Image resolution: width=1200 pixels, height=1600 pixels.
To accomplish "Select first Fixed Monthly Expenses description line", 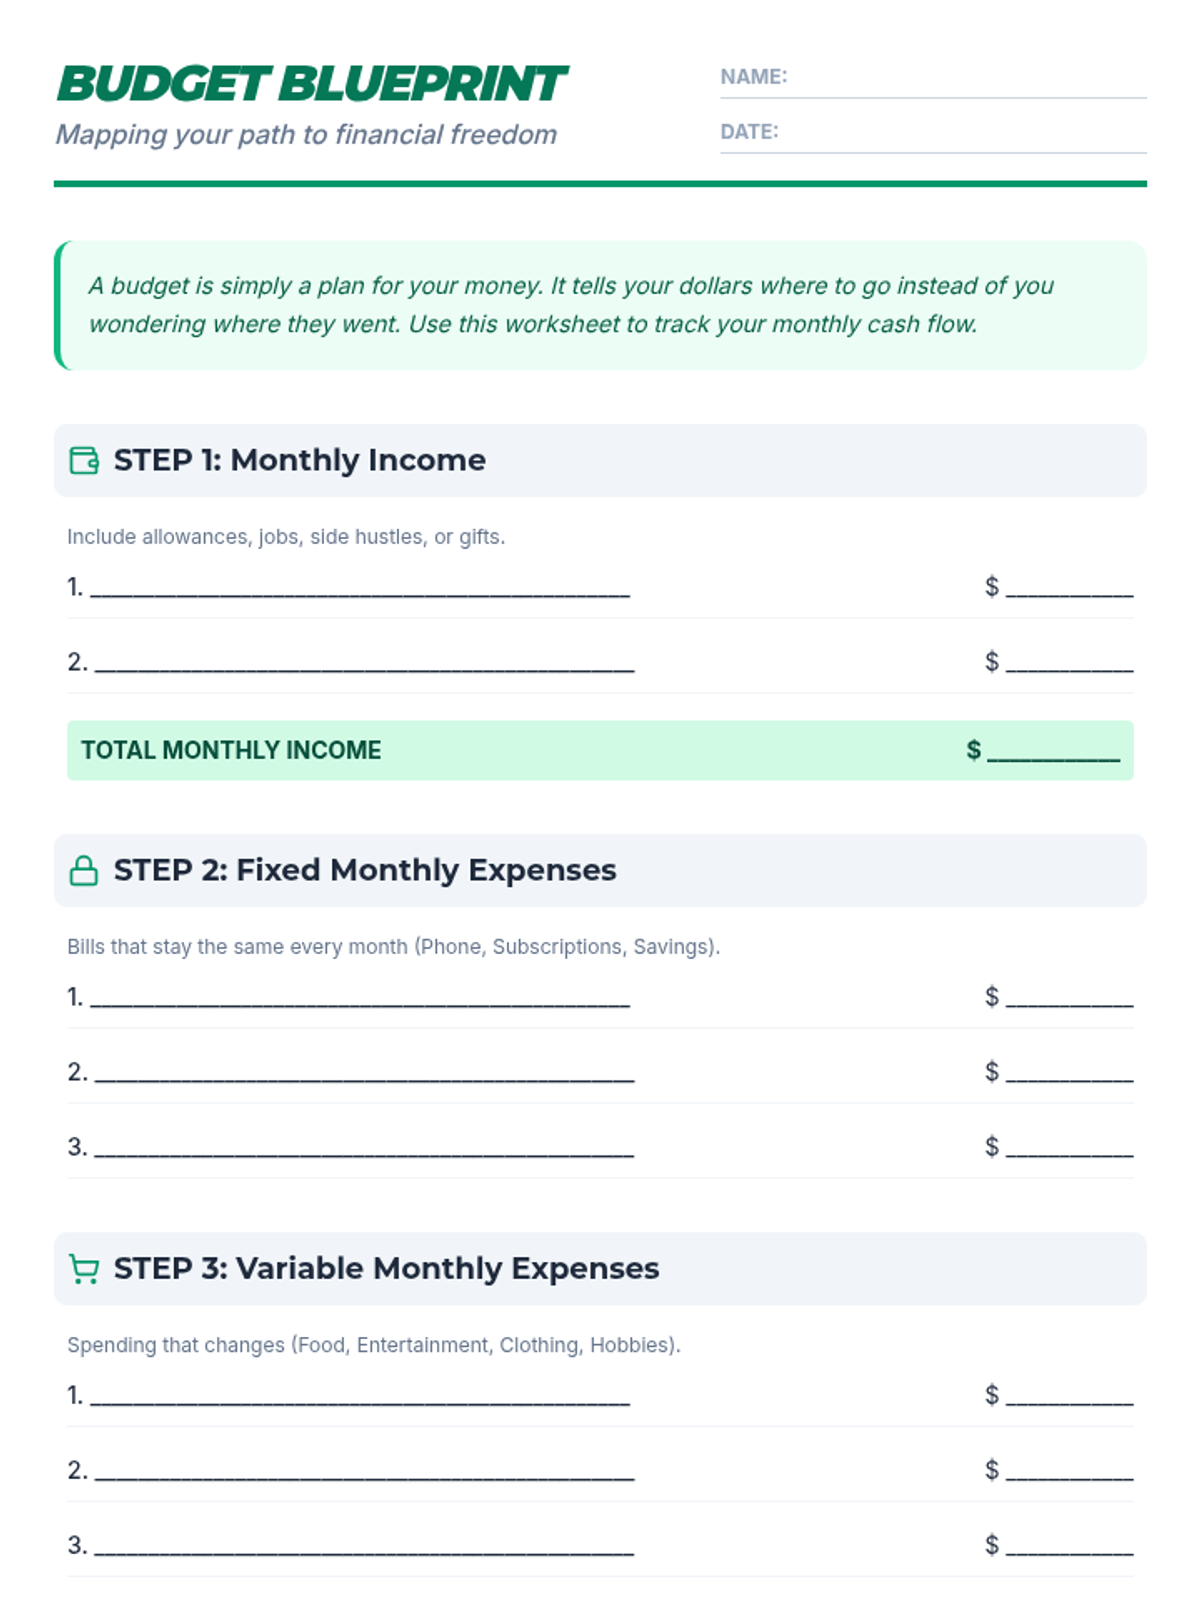I will (360, 998).
